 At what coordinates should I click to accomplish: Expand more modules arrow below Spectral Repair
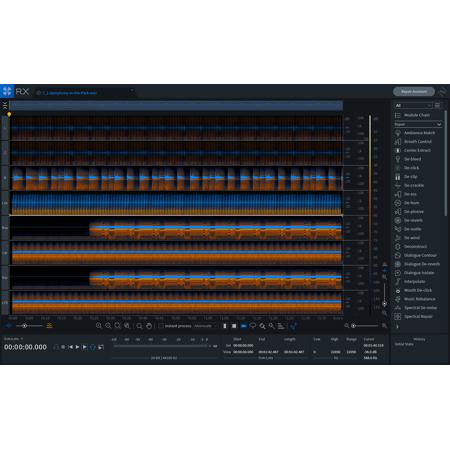click(x=397, y=326)
